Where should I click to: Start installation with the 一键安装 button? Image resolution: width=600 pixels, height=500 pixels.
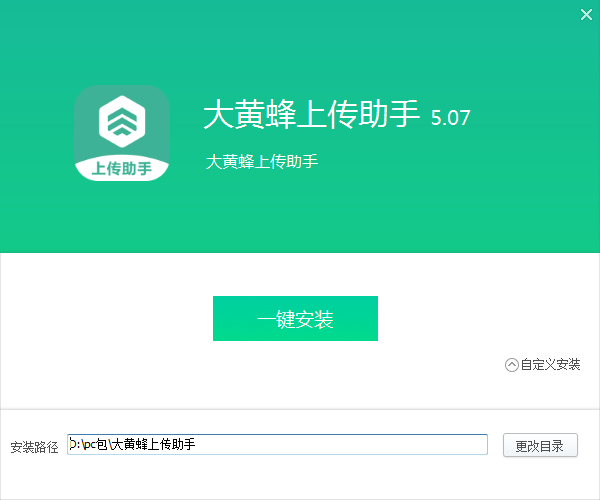(x=295, y=319)
